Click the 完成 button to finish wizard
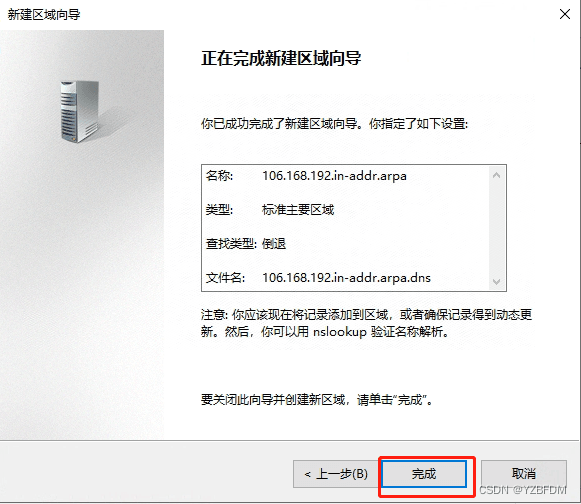This screenshot has width=581, height=504. [424, 474]
